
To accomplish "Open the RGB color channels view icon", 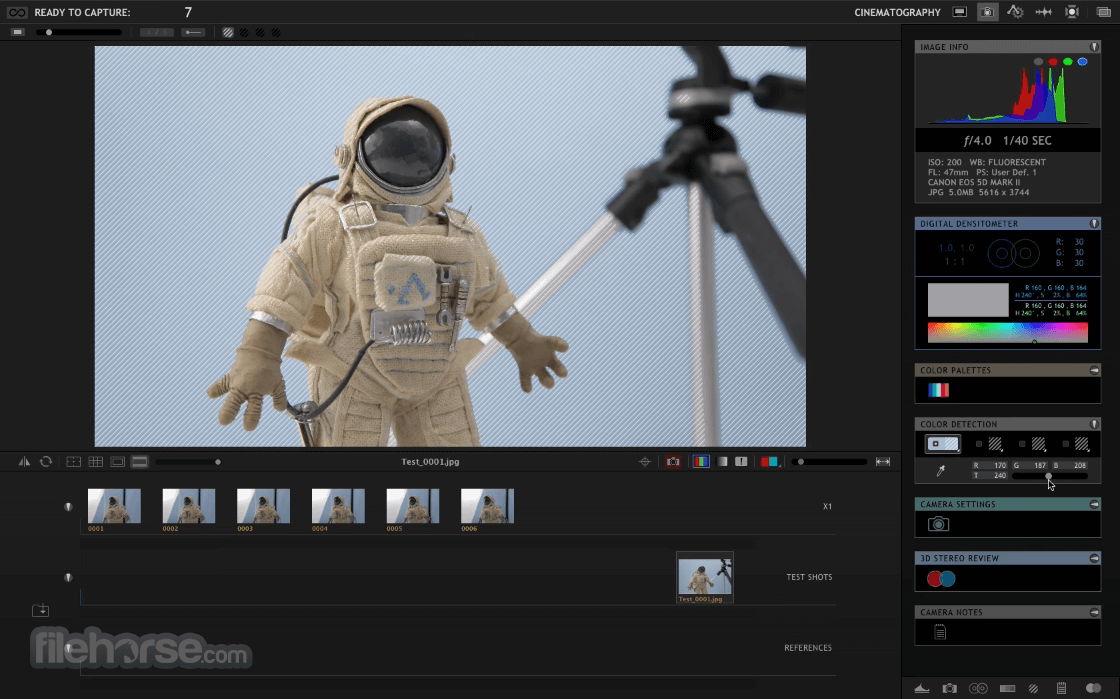I will click(702, 461).
